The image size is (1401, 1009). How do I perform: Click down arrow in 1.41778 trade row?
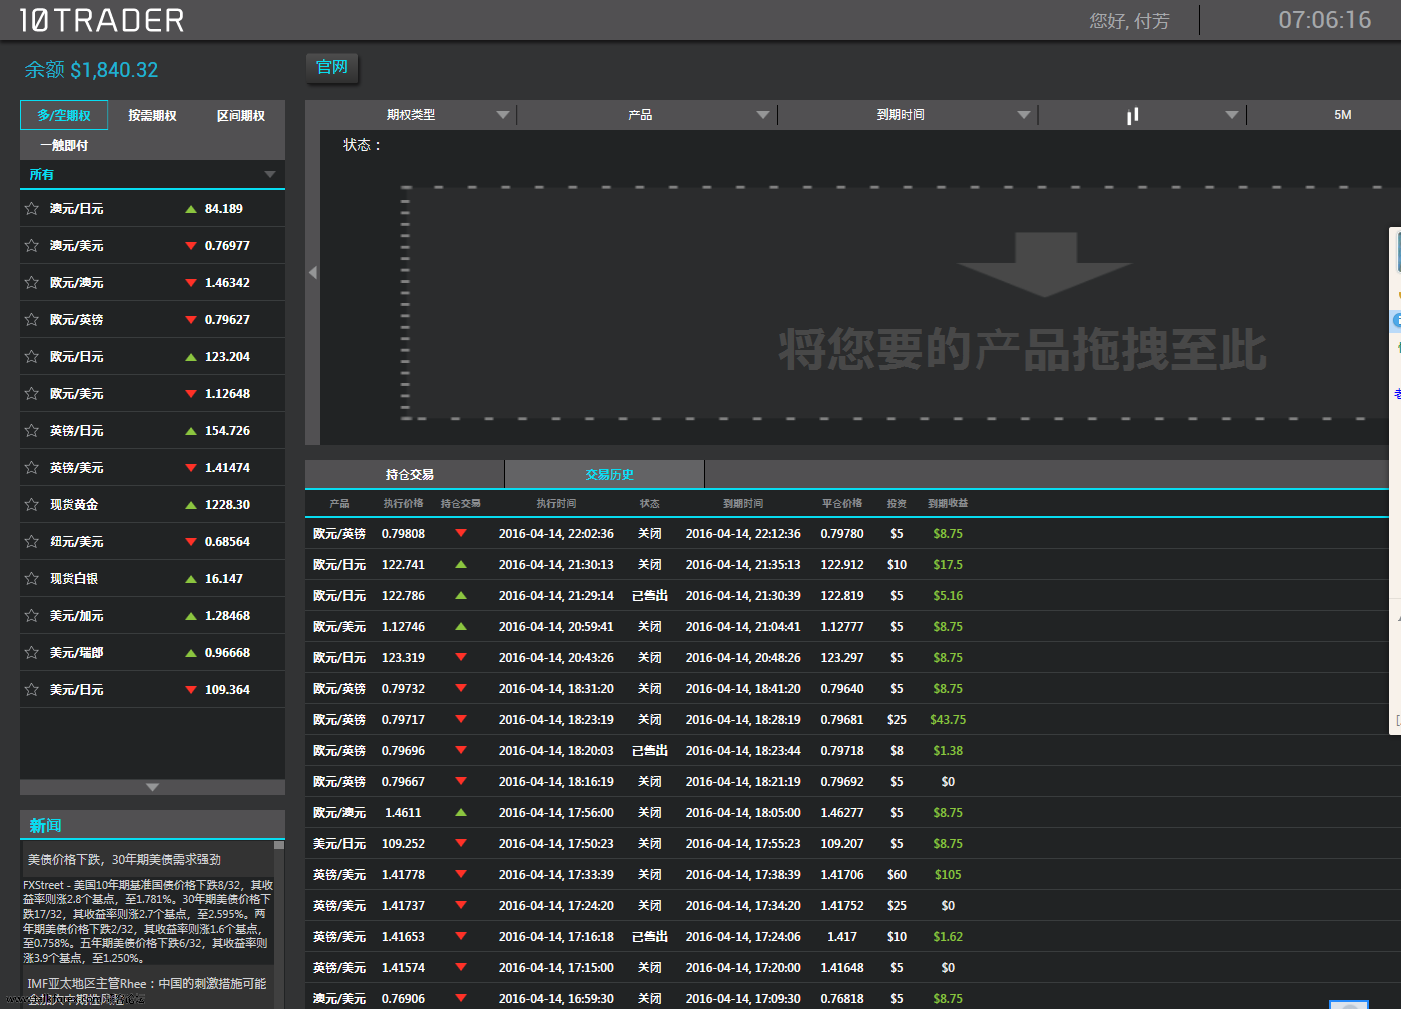tap(461, 875)
